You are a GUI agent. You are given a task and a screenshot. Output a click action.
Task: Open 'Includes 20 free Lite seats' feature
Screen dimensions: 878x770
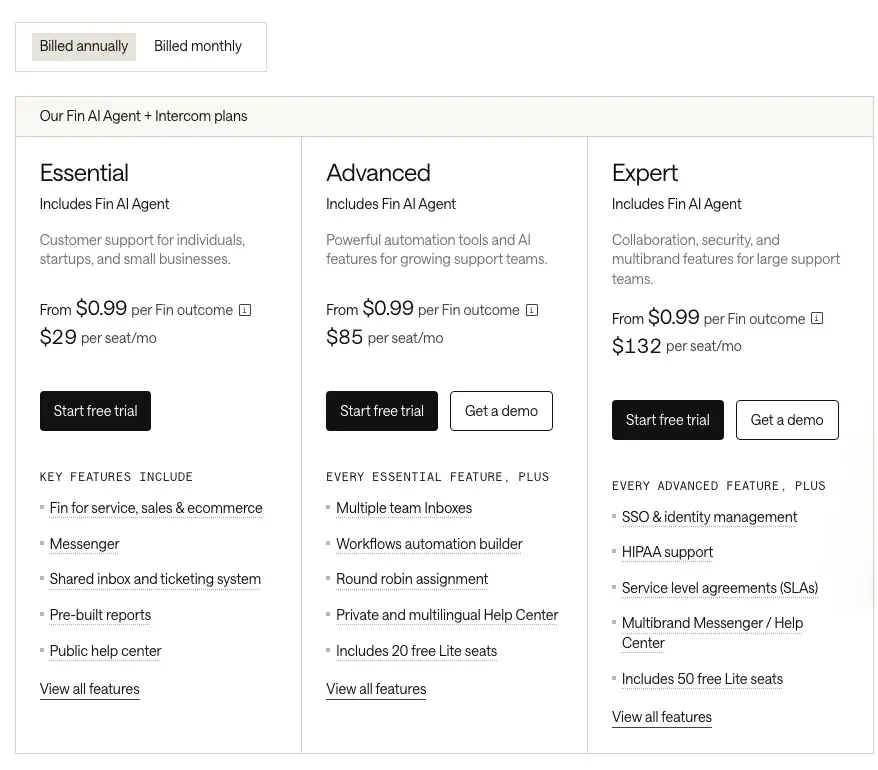point(416,651)
